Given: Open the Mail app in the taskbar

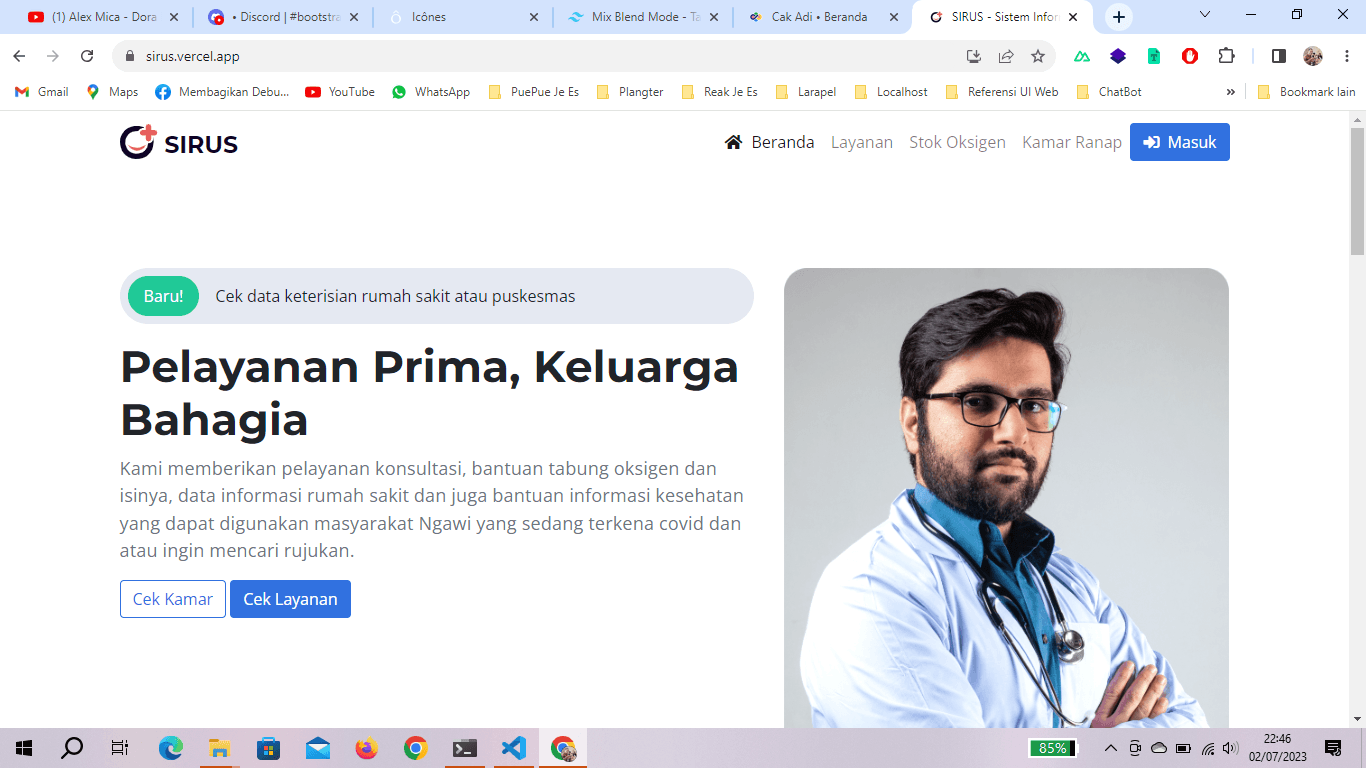Looking at the screenshot, I should pos(318,747).
